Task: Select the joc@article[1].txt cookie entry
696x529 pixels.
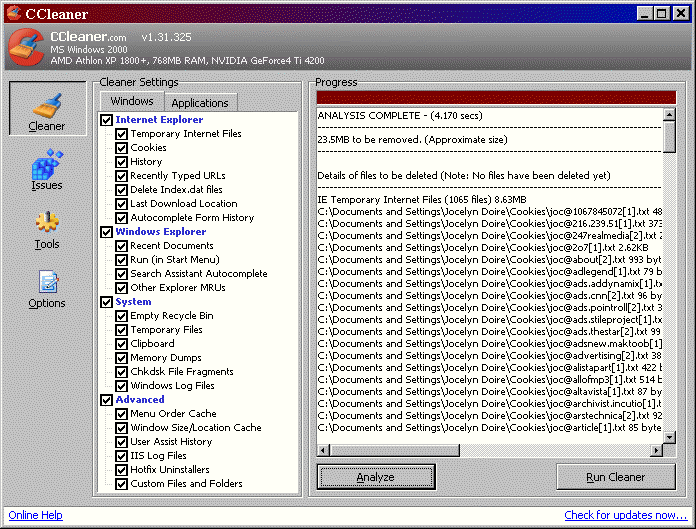Action: [x=490, y=427]
